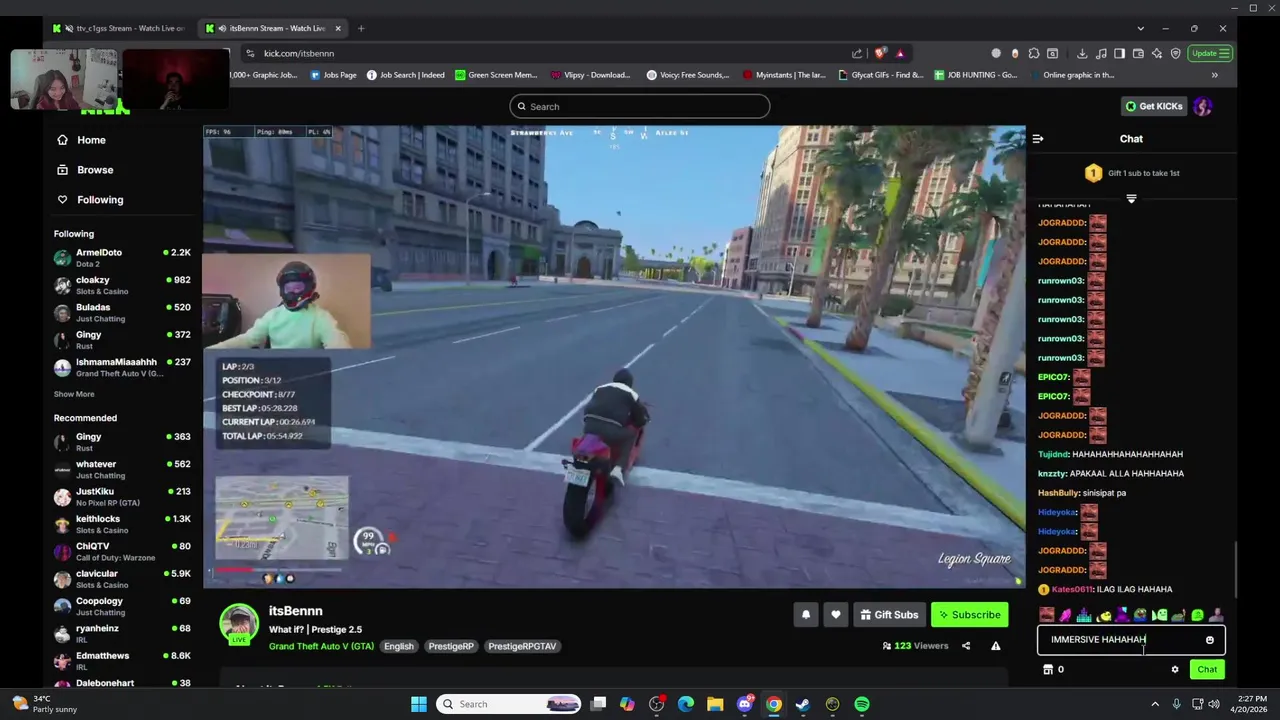Viewport: 1280px width, 720px height.
Task: Open volume control in system tray
Action: [1213, 704]
